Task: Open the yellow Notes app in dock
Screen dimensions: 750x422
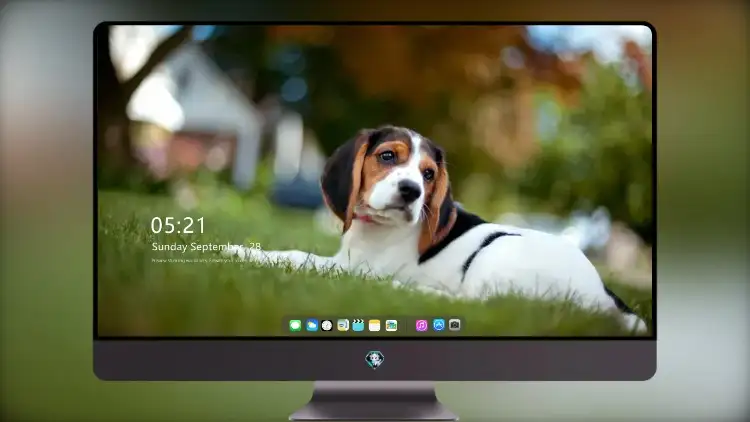Action: 375,326
